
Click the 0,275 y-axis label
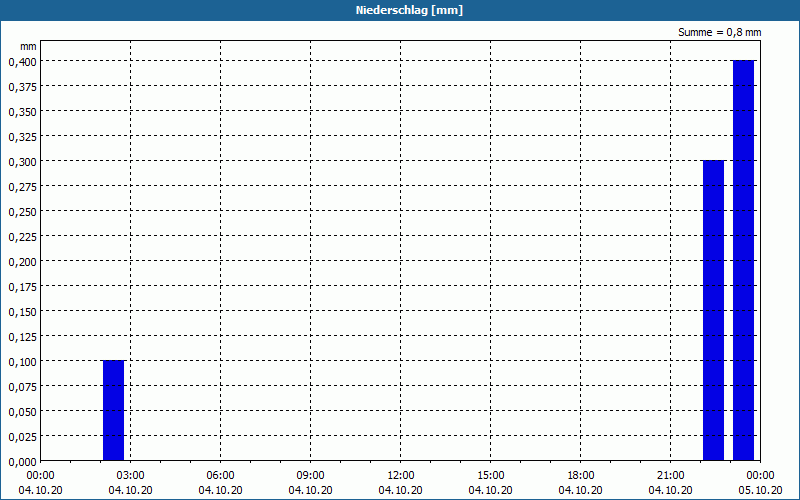point(22,187)
